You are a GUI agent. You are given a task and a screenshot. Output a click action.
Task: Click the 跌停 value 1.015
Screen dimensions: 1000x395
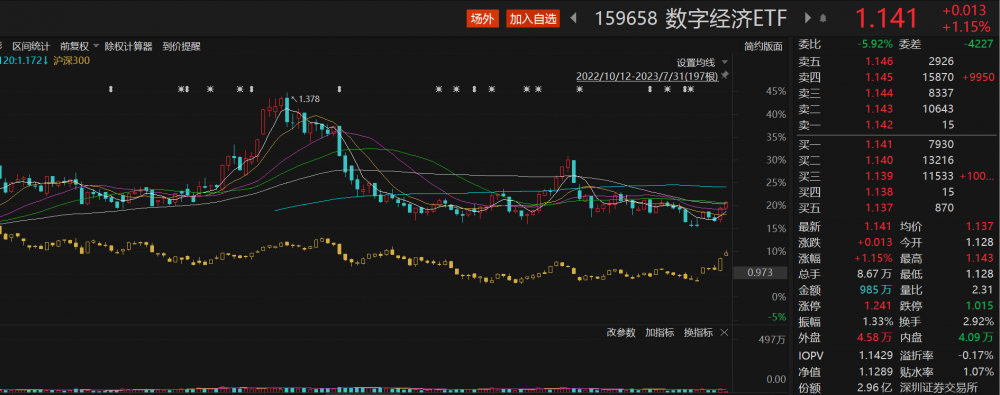pos(980,306)
